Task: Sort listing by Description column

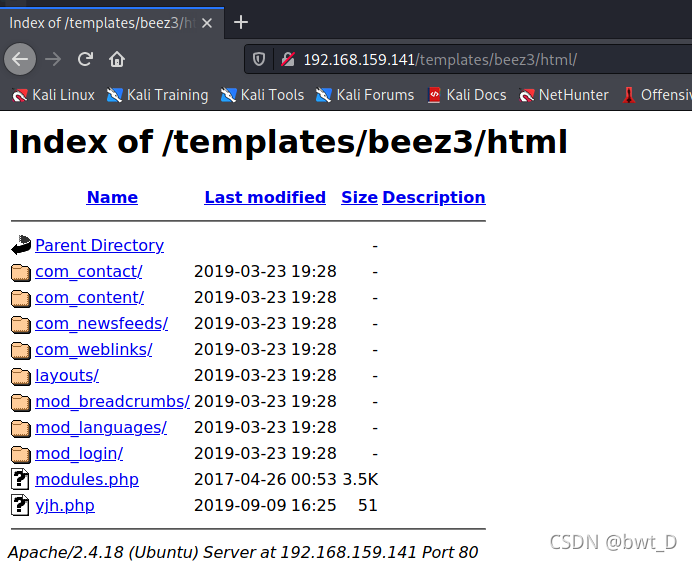Action: [434, 197]
